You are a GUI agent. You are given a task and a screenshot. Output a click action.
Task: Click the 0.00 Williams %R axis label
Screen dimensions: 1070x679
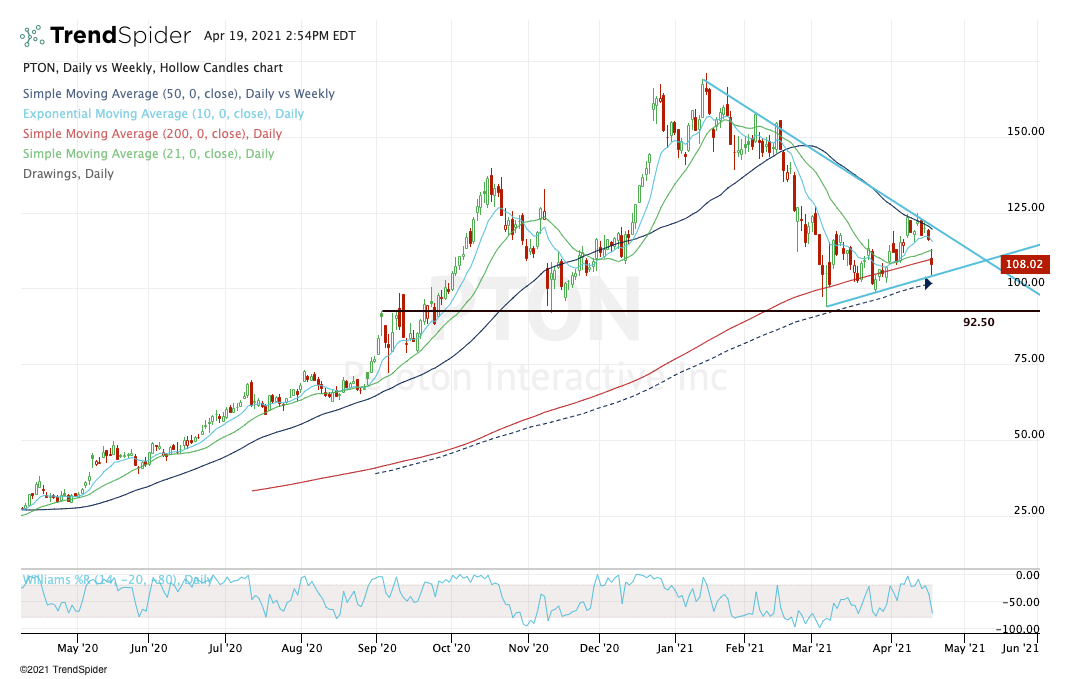coord(1028,575)
